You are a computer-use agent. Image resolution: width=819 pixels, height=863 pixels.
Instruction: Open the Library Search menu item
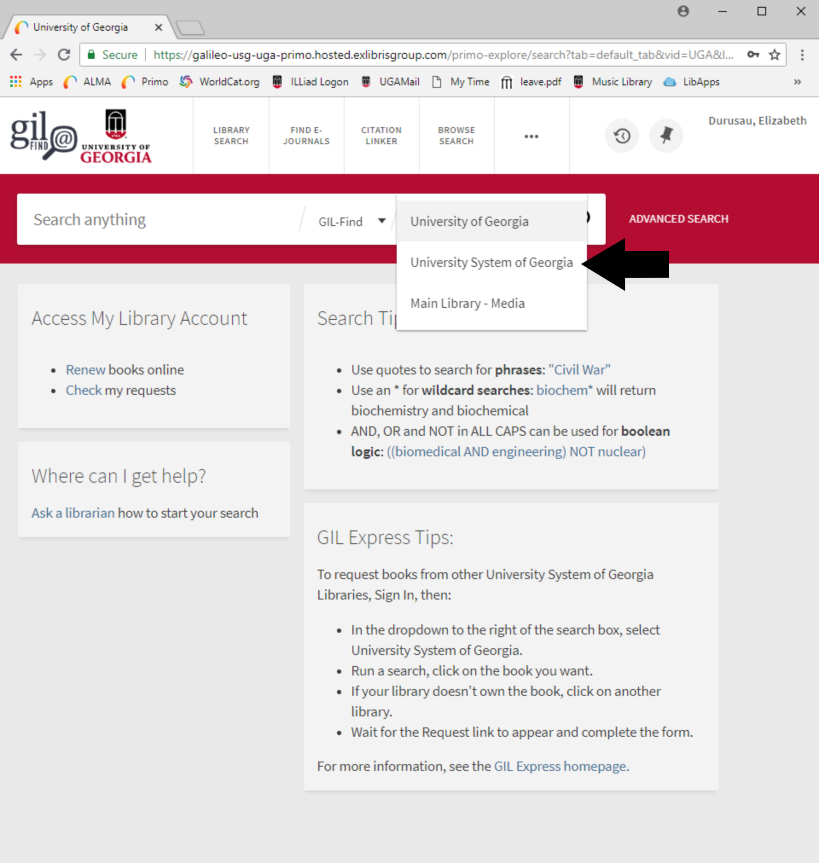click(x=231, y=136)
